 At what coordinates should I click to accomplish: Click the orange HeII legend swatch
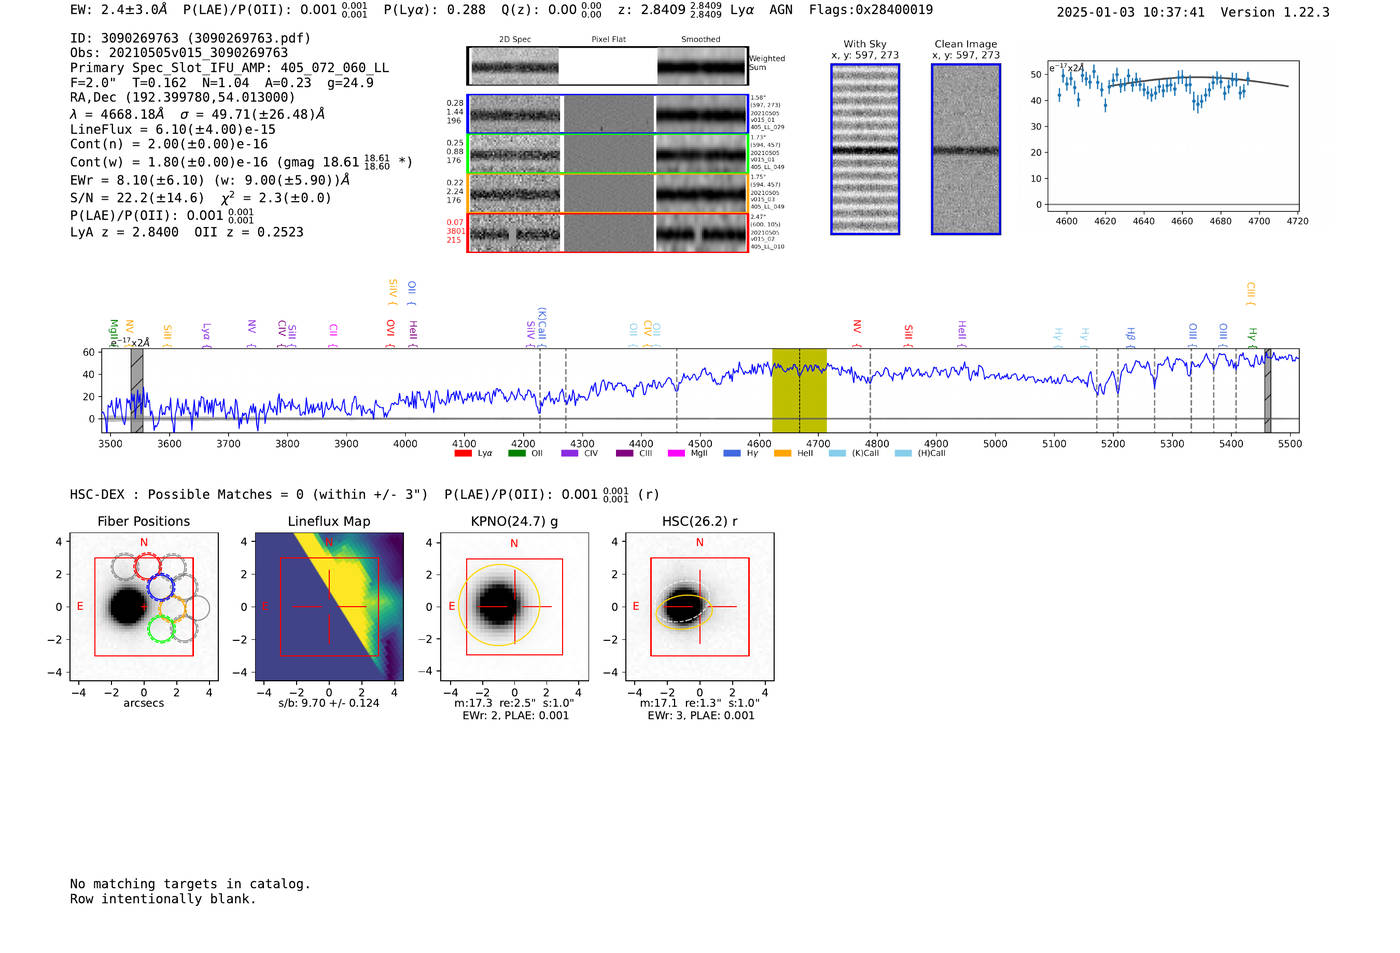coord(782,453)
